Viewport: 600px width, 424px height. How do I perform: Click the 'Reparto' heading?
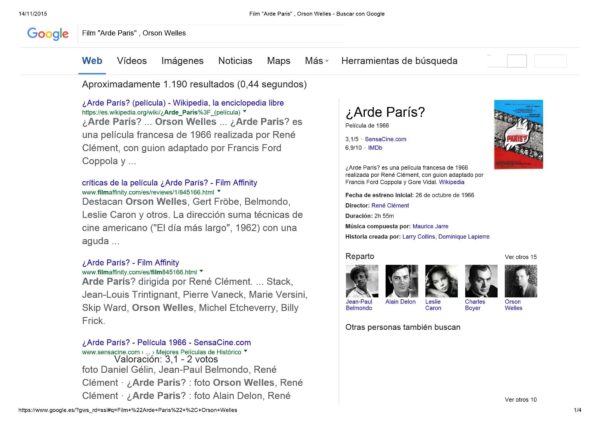point(360,256)
